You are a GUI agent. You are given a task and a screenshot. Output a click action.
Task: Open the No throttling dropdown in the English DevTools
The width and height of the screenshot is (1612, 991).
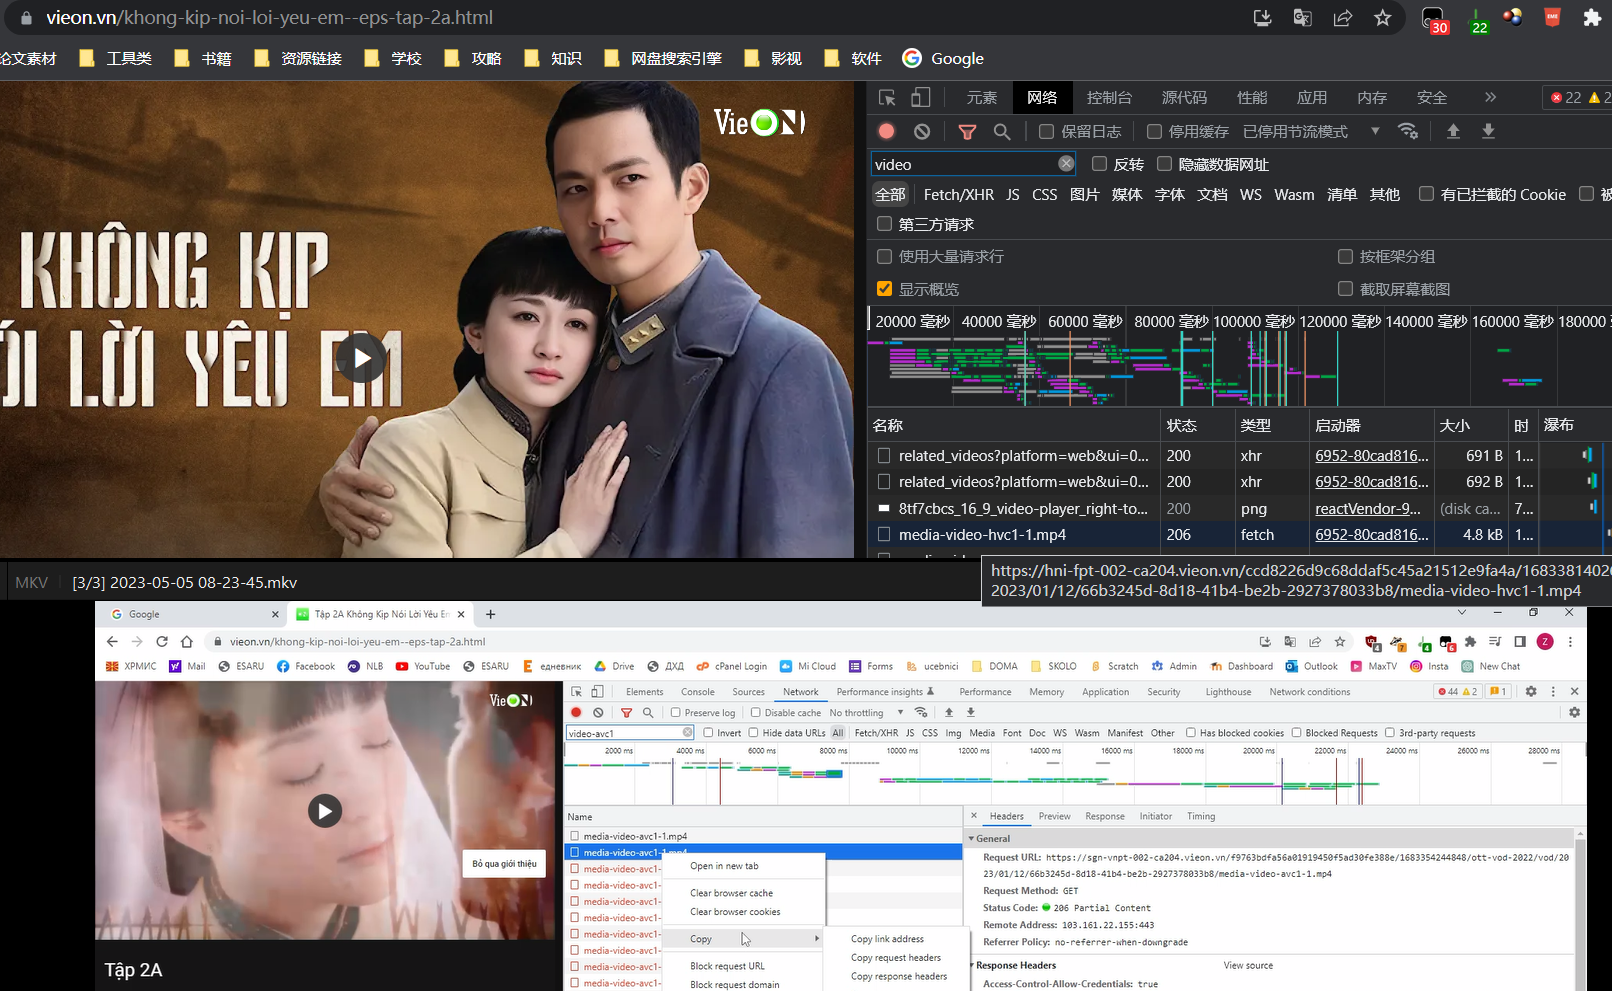point(866,713)
